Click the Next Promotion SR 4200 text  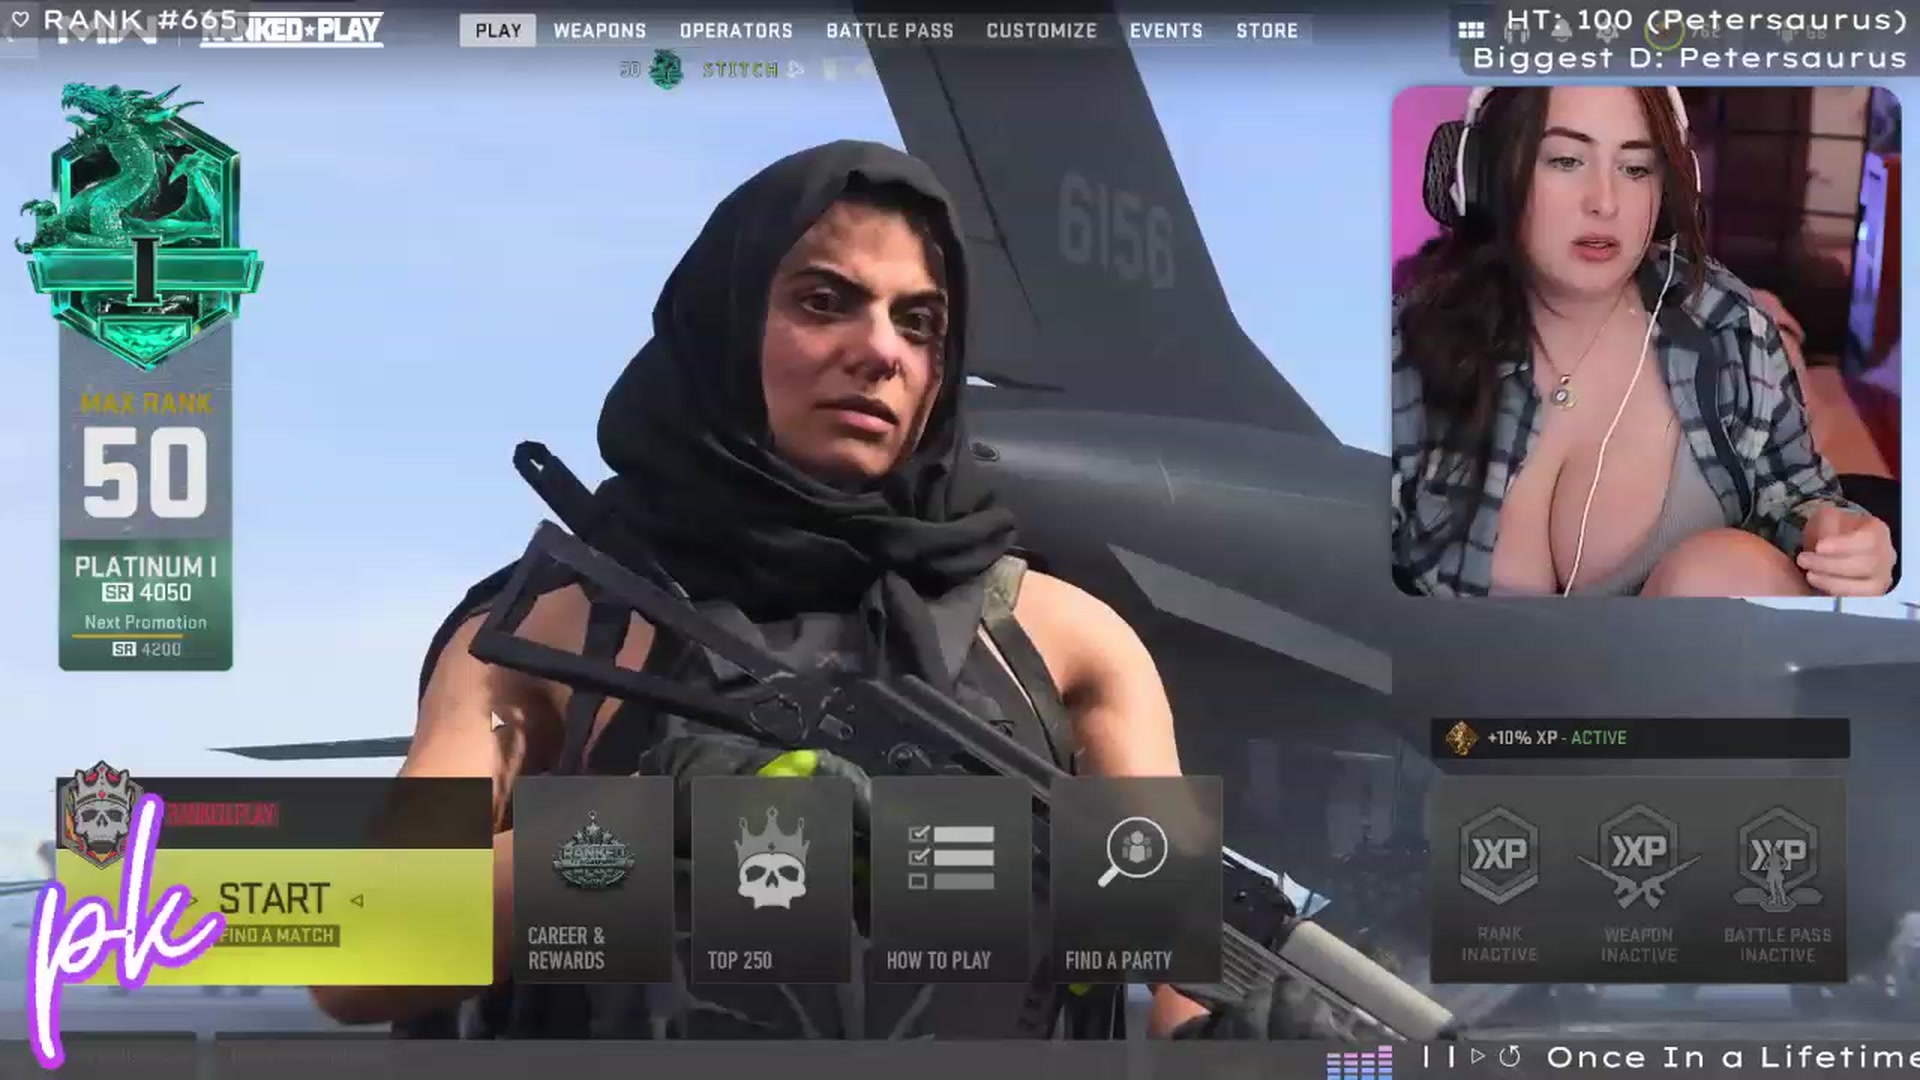tap(146, 635)
